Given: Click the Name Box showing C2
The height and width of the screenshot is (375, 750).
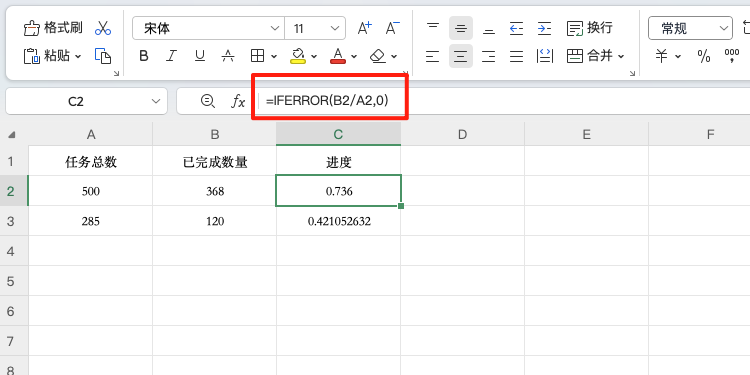Looking at the screenshot, I should click(87, 101).
